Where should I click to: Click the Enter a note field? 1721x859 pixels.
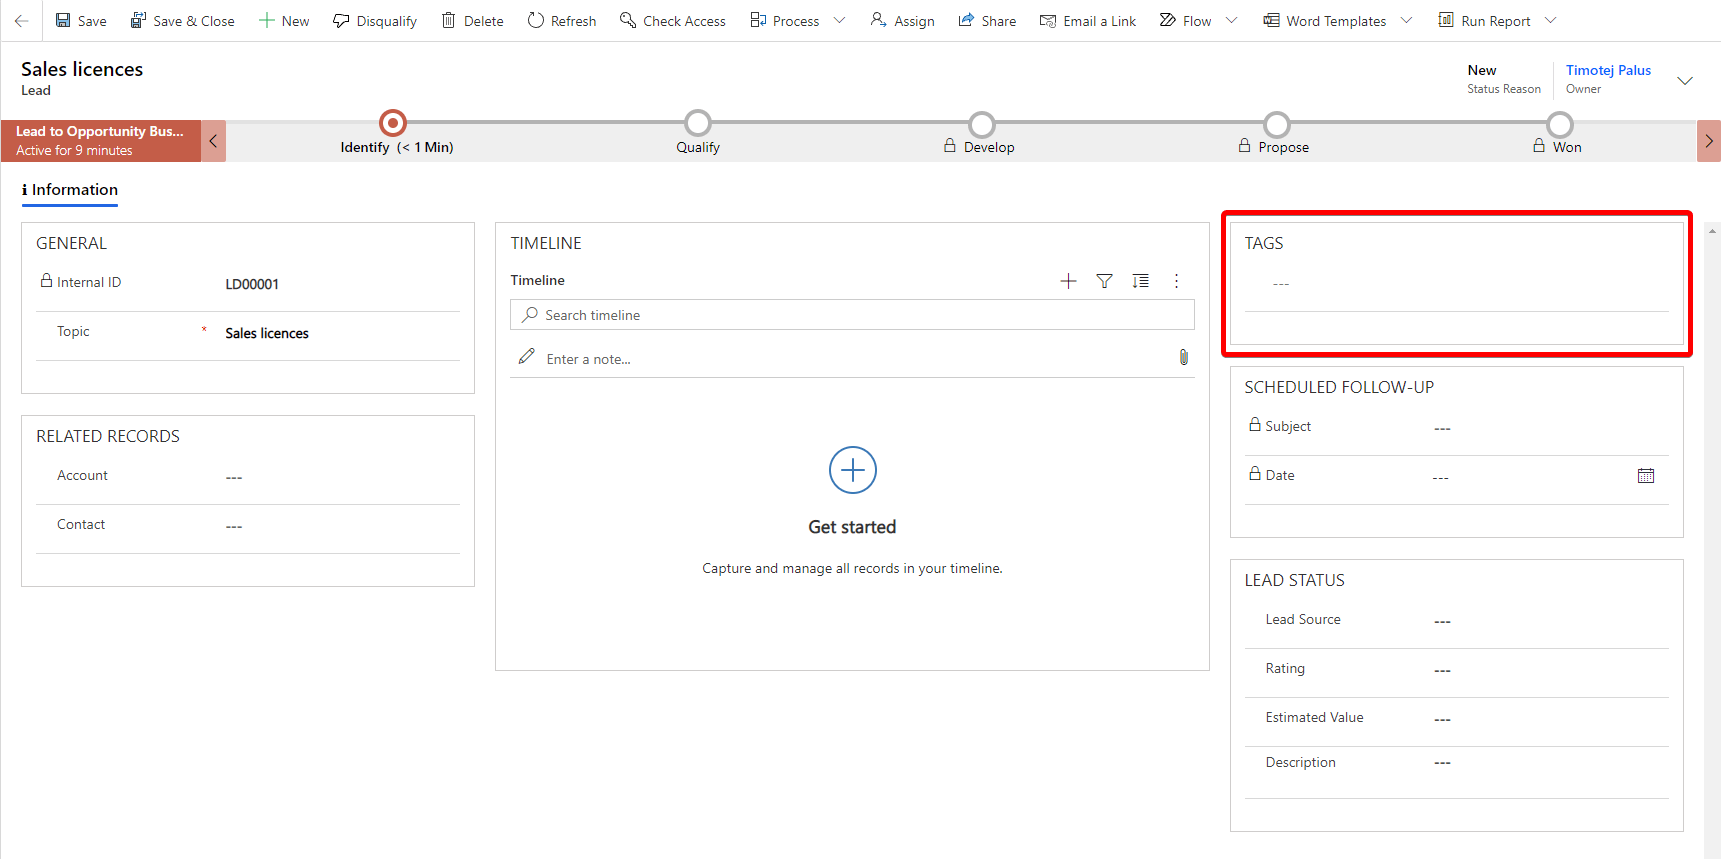850,359
